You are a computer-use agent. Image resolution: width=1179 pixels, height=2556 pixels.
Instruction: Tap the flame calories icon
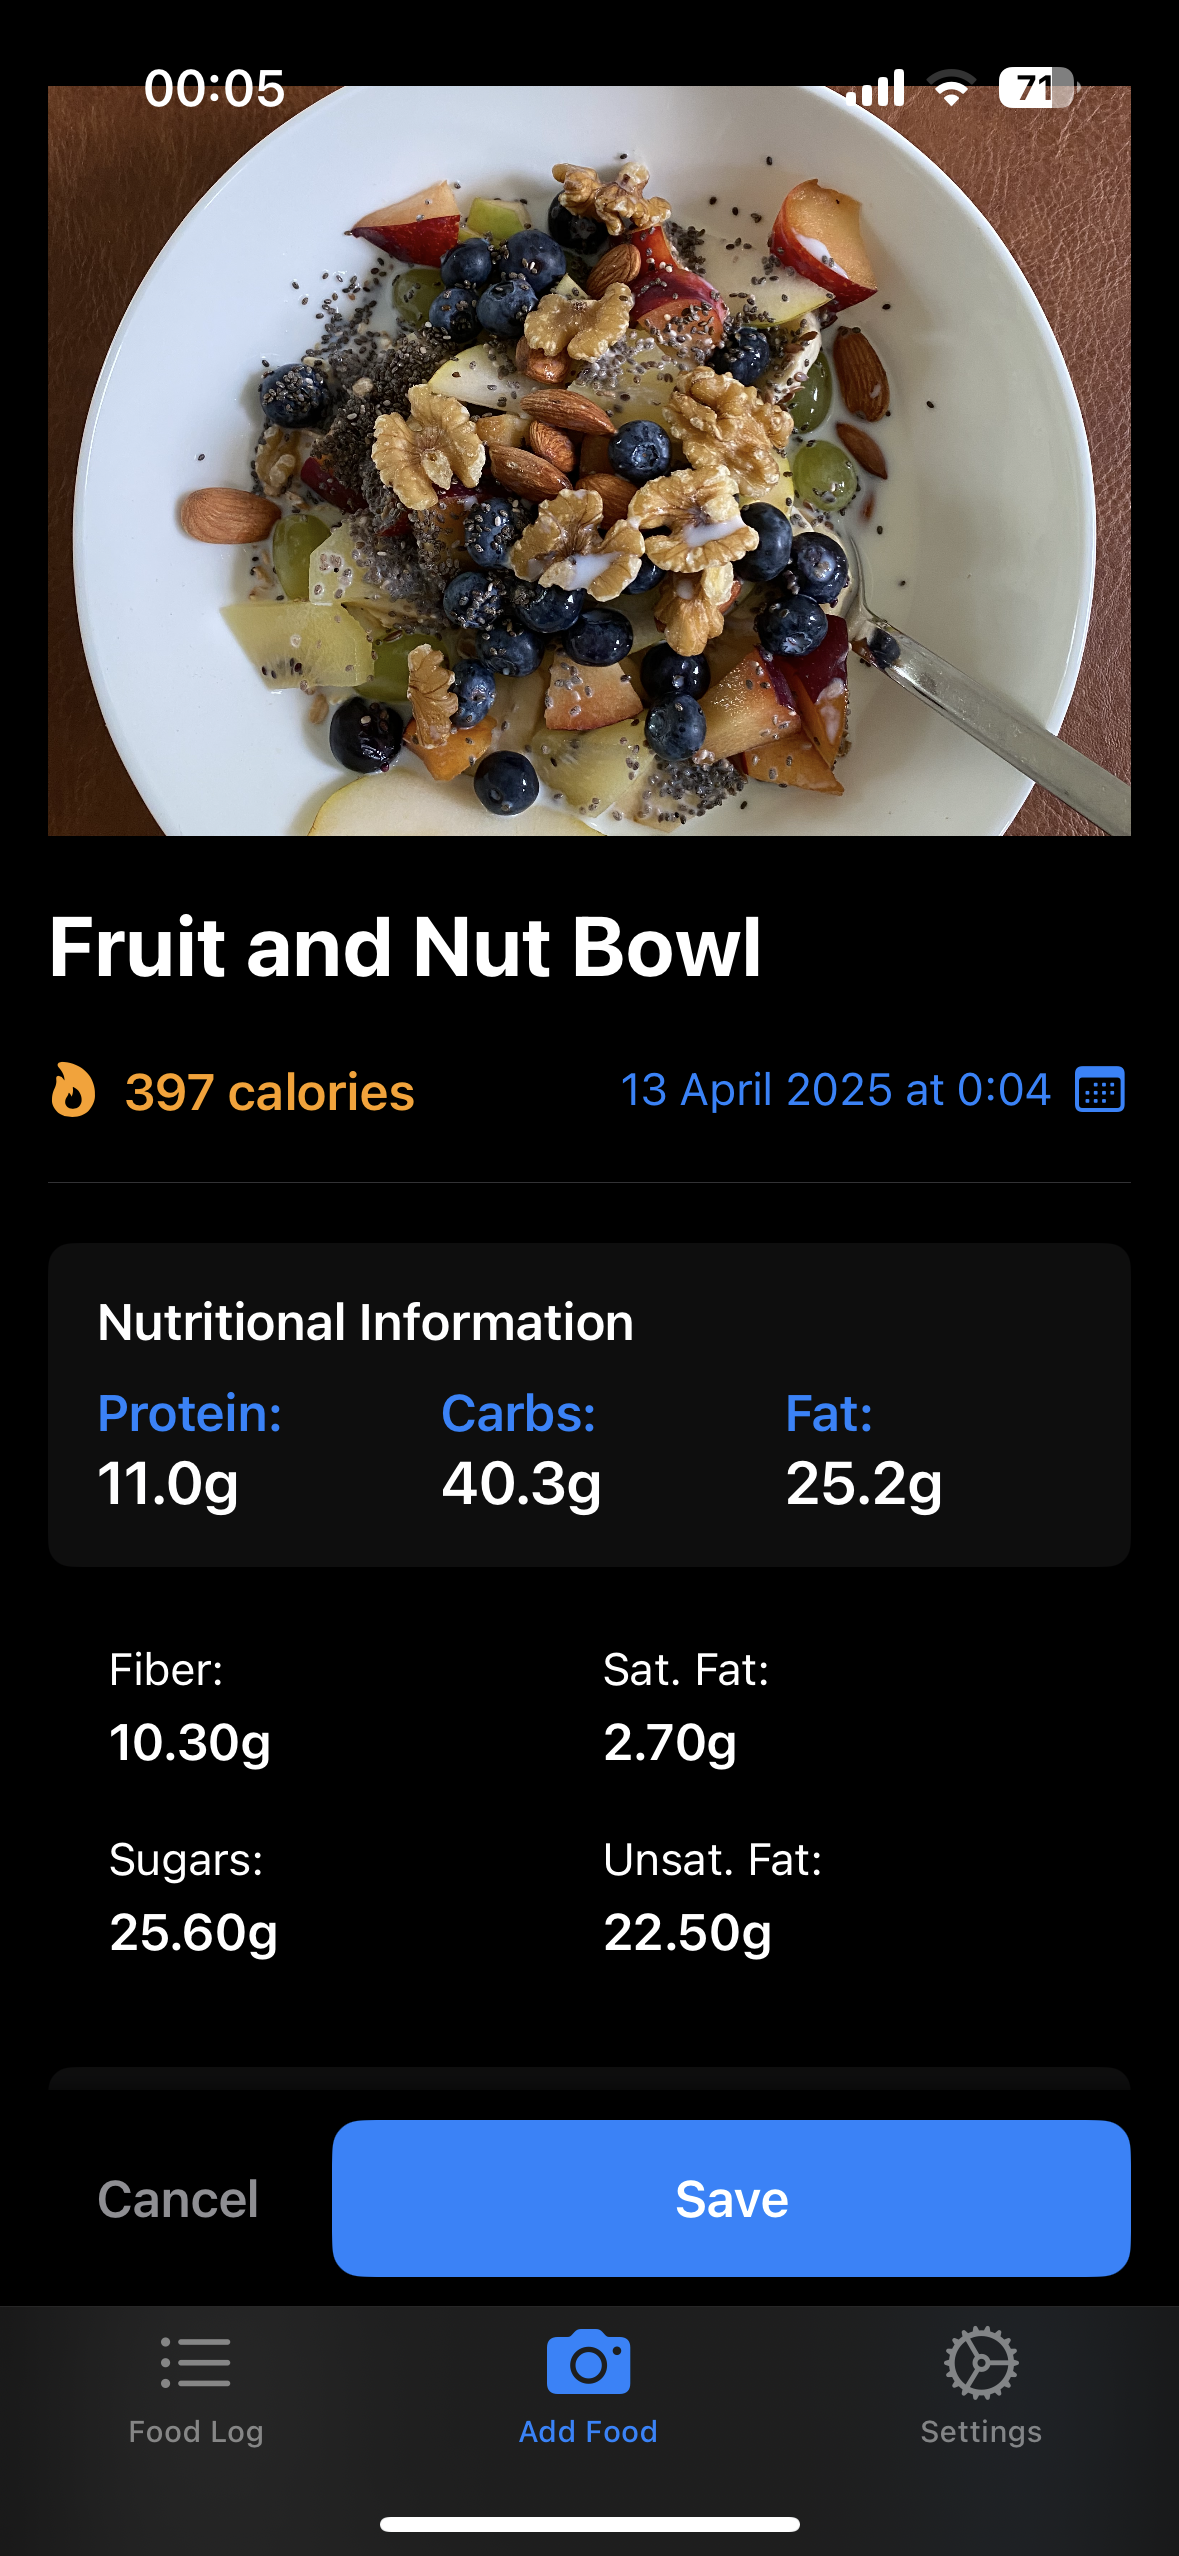coord(73,1090)
